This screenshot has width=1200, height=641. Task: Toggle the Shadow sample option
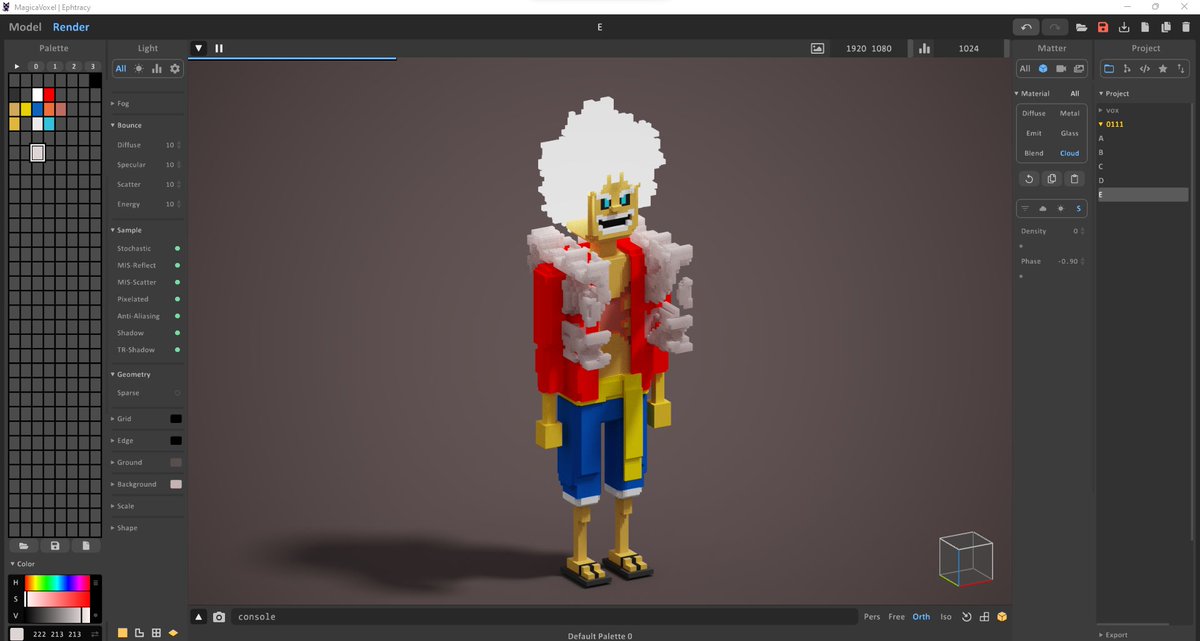click(178, 333)
